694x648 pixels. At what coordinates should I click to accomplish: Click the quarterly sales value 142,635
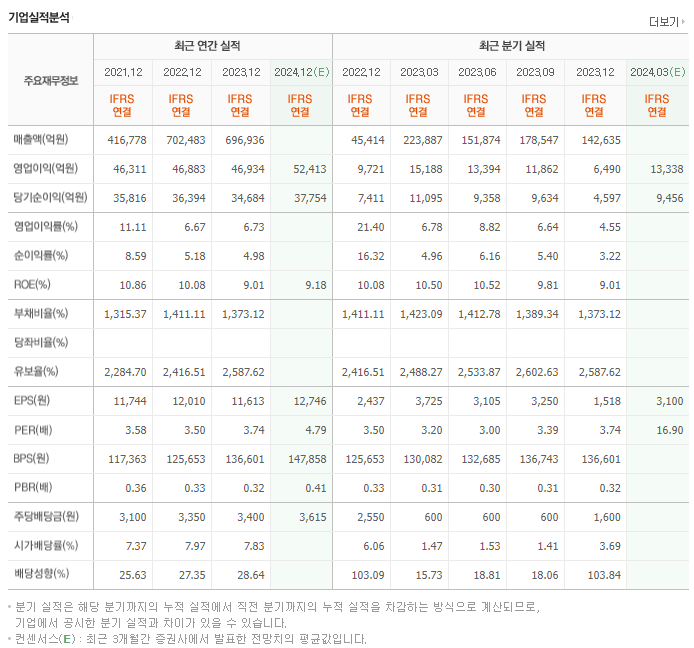(x=601, y=140)
